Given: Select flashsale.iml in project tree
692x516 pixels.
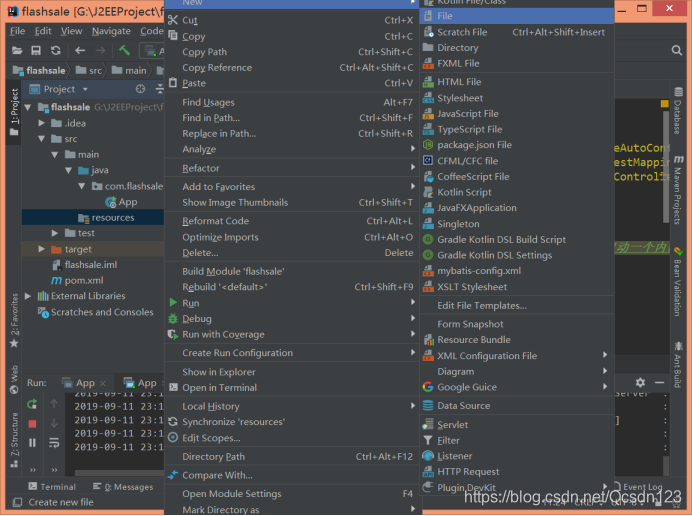Looking at the screenshot, I should click(x=85, y=265).
